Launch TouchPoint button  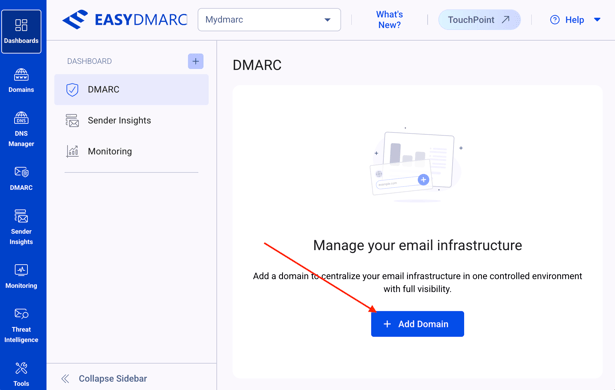pyautogui.click(x=479, y=20)
